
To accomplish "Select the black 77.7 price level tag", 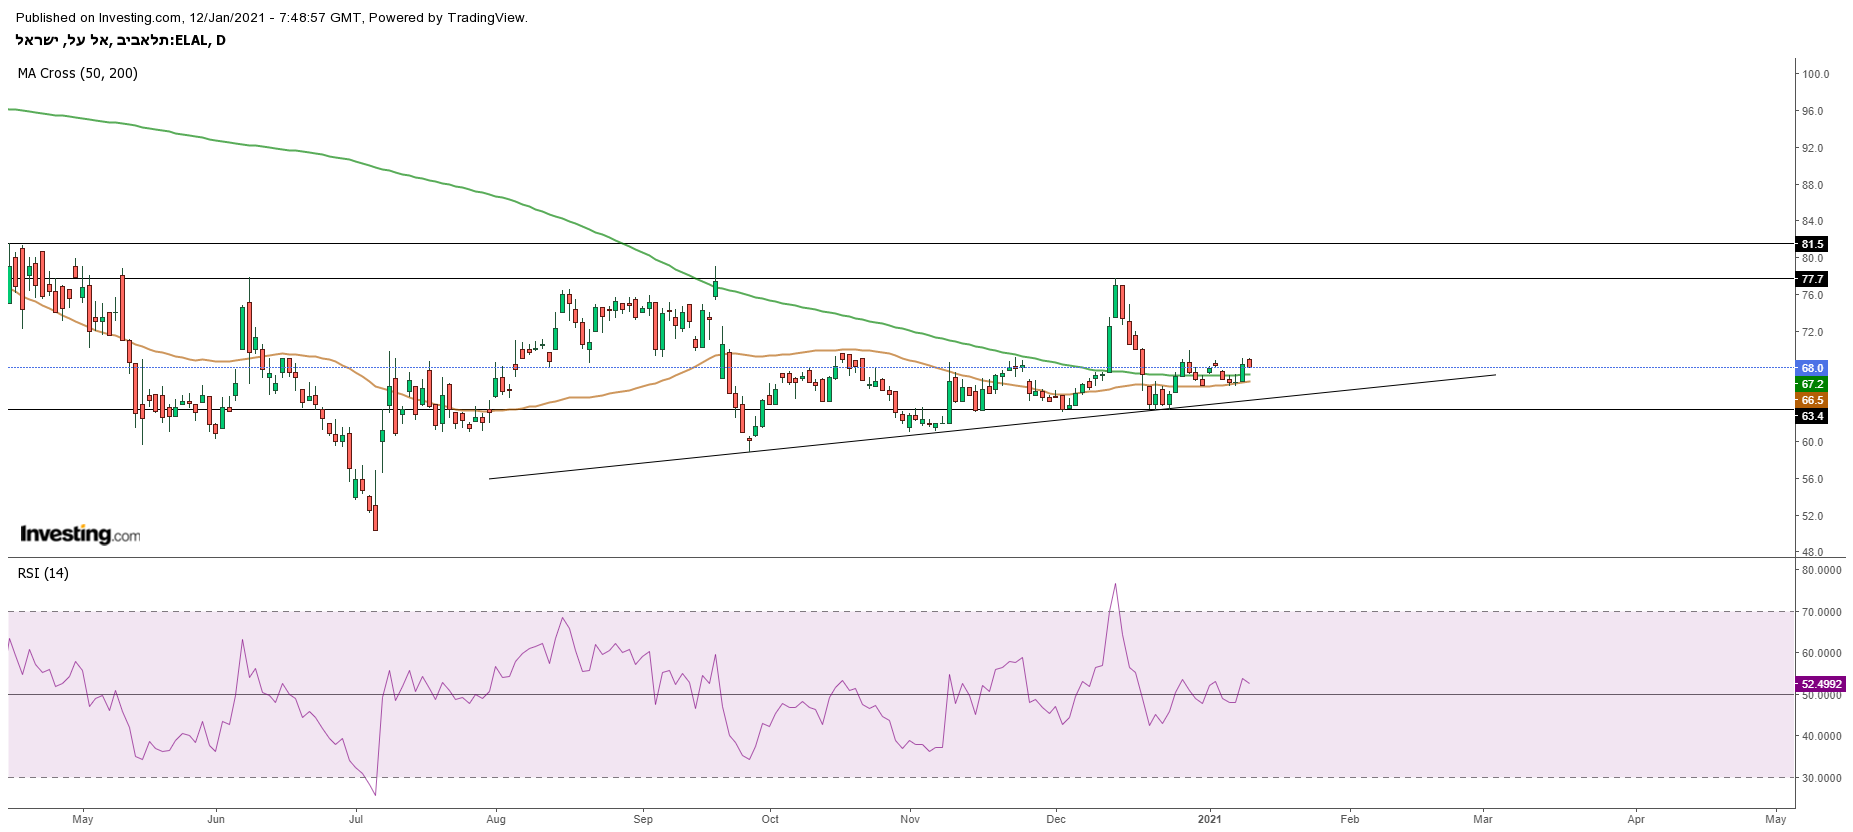I will [1812, 279].
